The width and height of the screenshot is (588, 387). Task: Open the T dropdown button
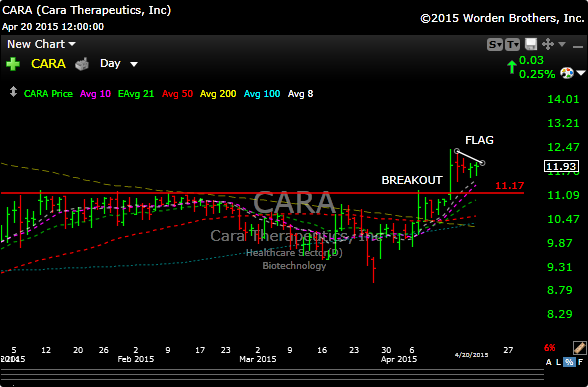[x=512, y=45]
